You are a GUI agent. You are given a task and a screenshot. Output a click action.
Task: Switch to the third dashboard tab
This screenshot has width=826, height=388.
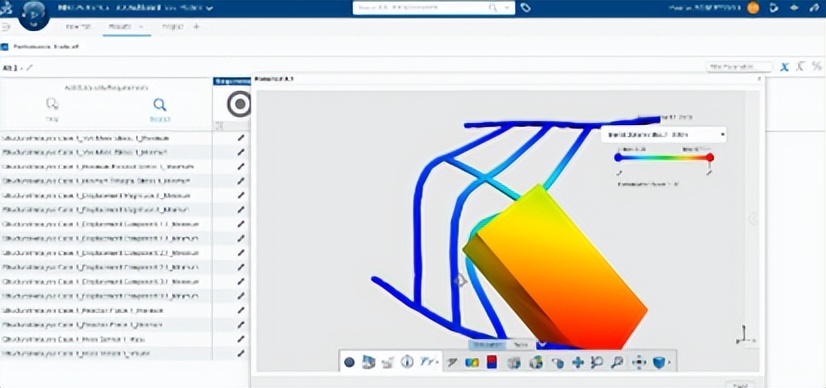(172, 26)
